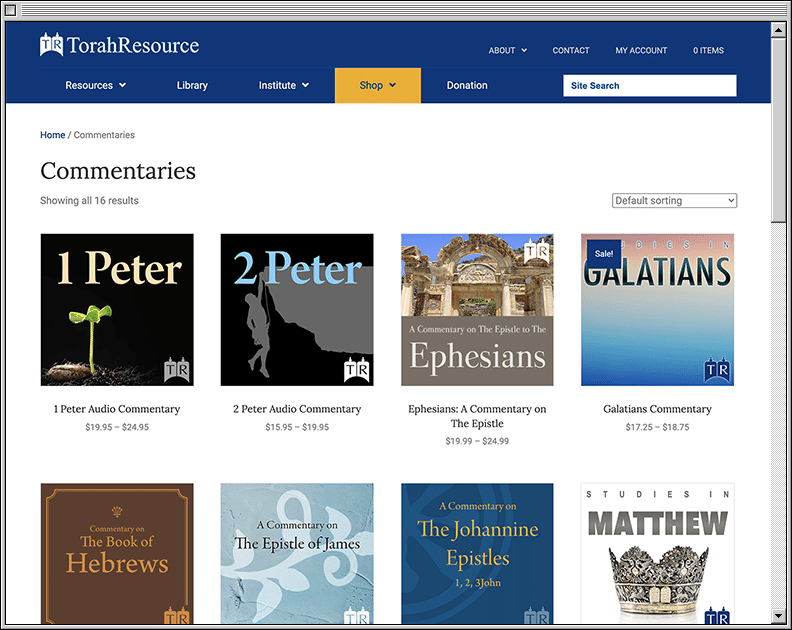Click the scrollbar up arrow
The image size is (792, 630).
pyautogui.click(x=779, y=30)
